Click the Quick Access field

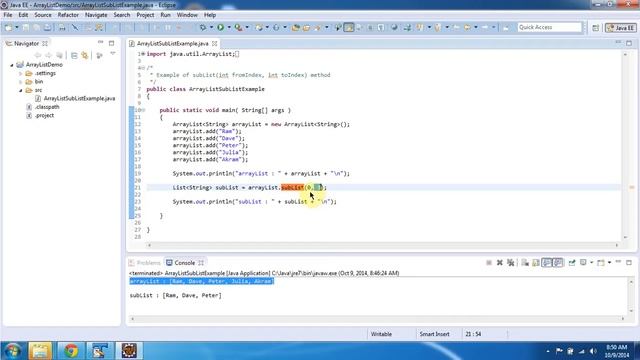(549, 27)
